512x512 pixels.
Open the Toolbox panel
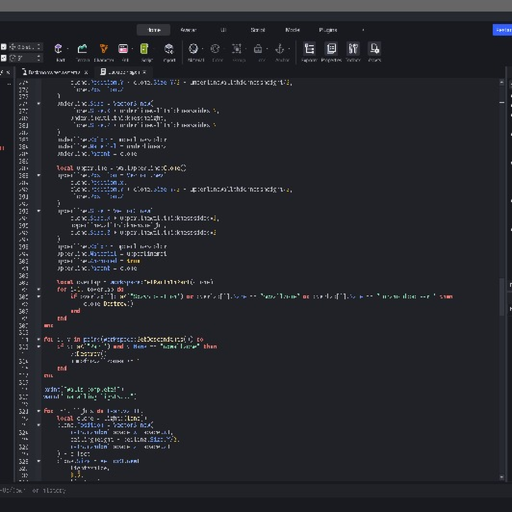(353, 52)
